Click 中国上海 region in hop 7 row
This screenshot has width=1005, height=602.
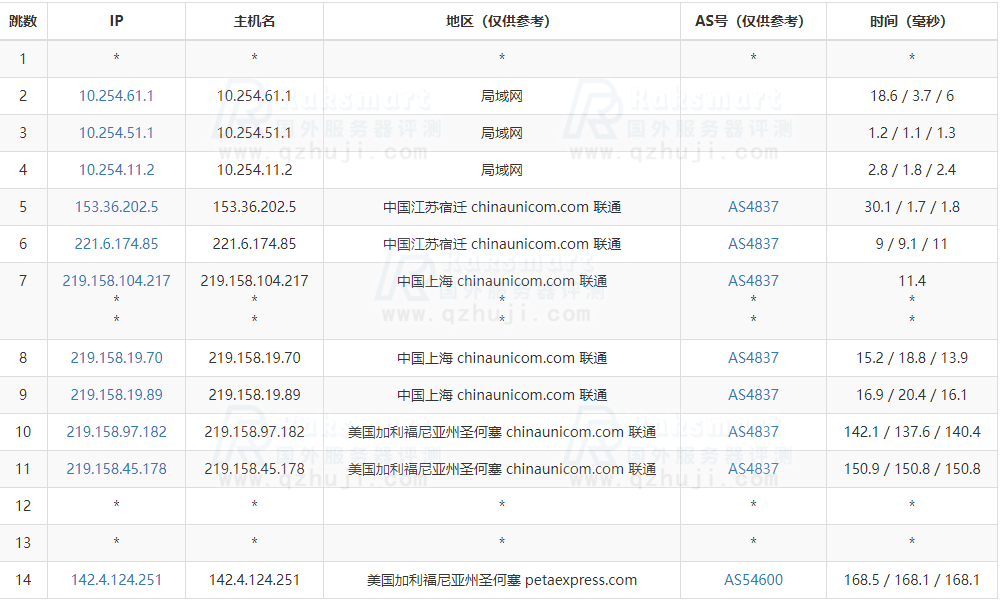point(502,281)
